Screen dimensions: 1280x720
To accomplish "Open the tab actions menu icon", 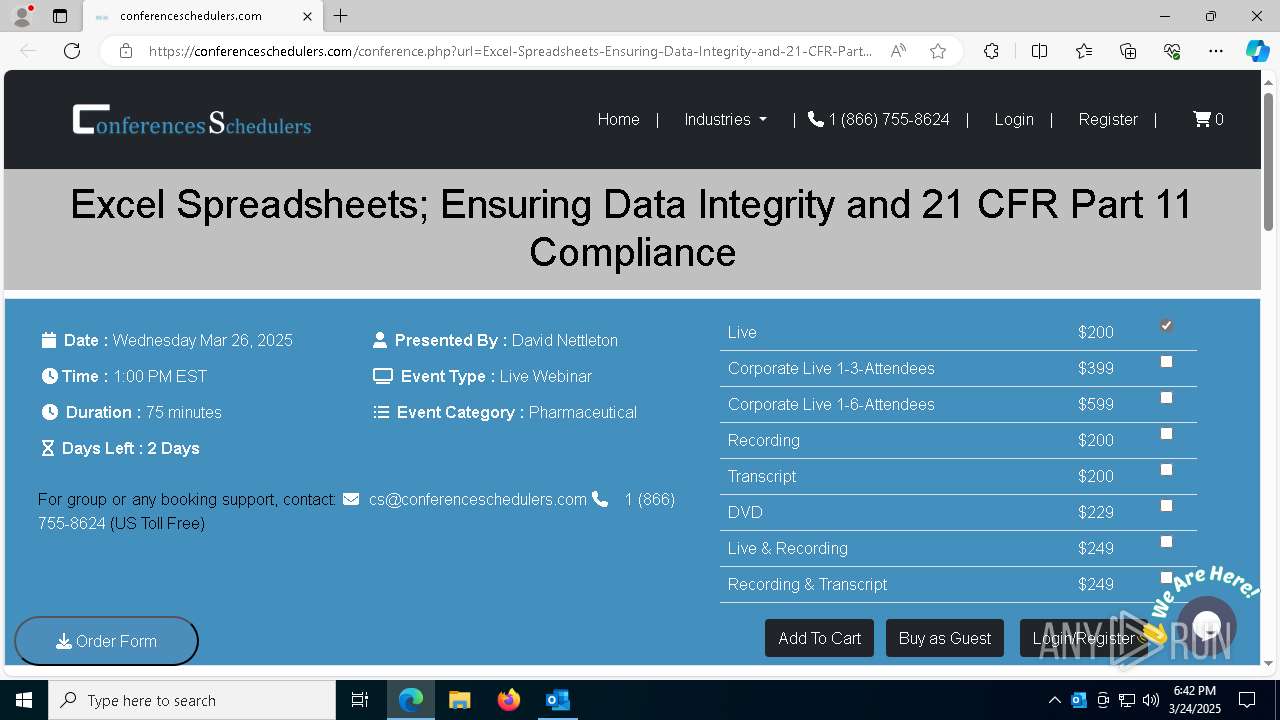I will [x=60, y=16].
